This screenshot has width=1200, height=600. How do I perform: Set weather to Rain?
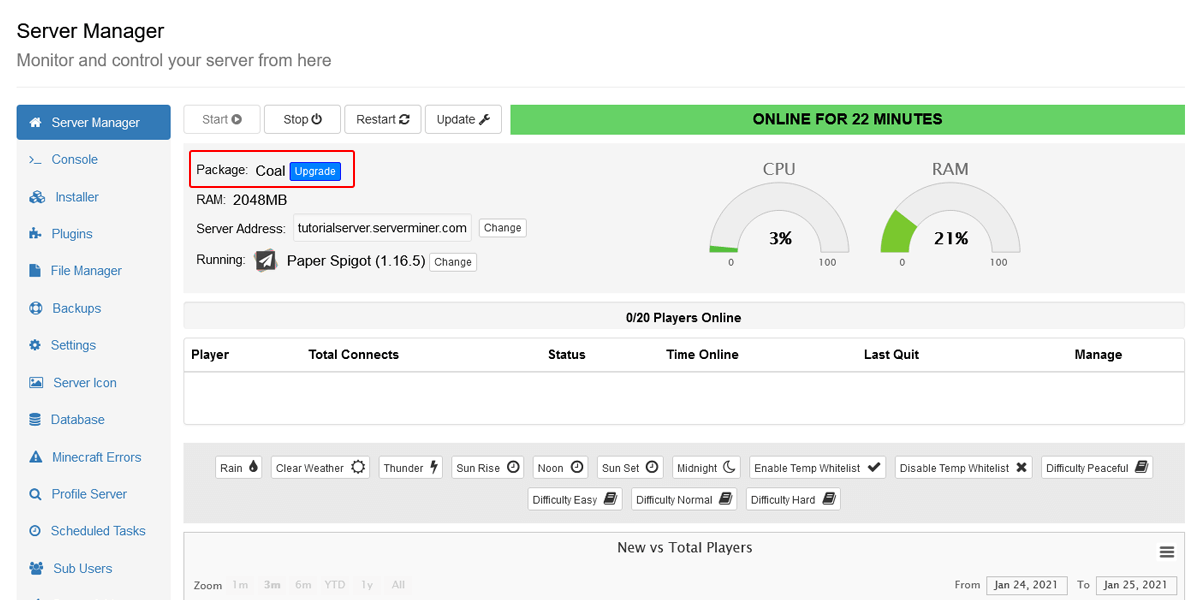click(239, 467)
